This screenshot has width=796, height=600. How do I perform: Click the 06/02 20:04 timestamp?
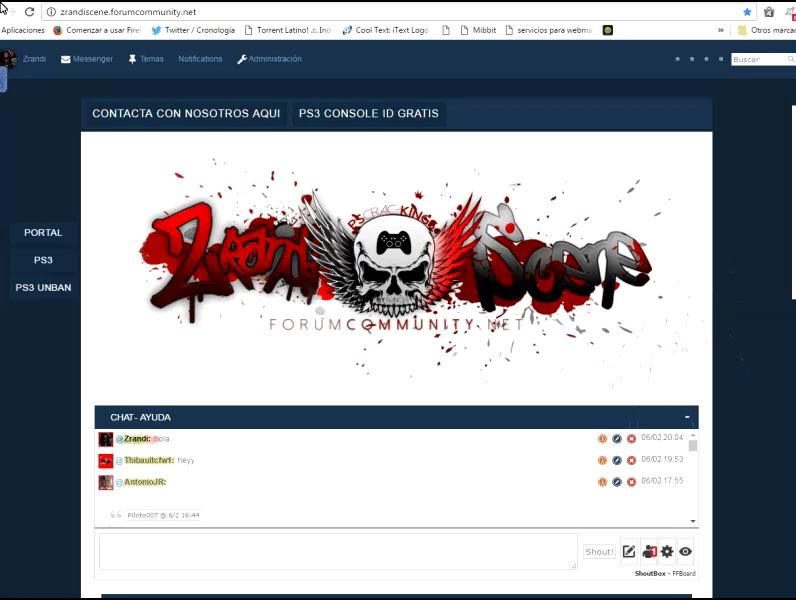point(662,437)
